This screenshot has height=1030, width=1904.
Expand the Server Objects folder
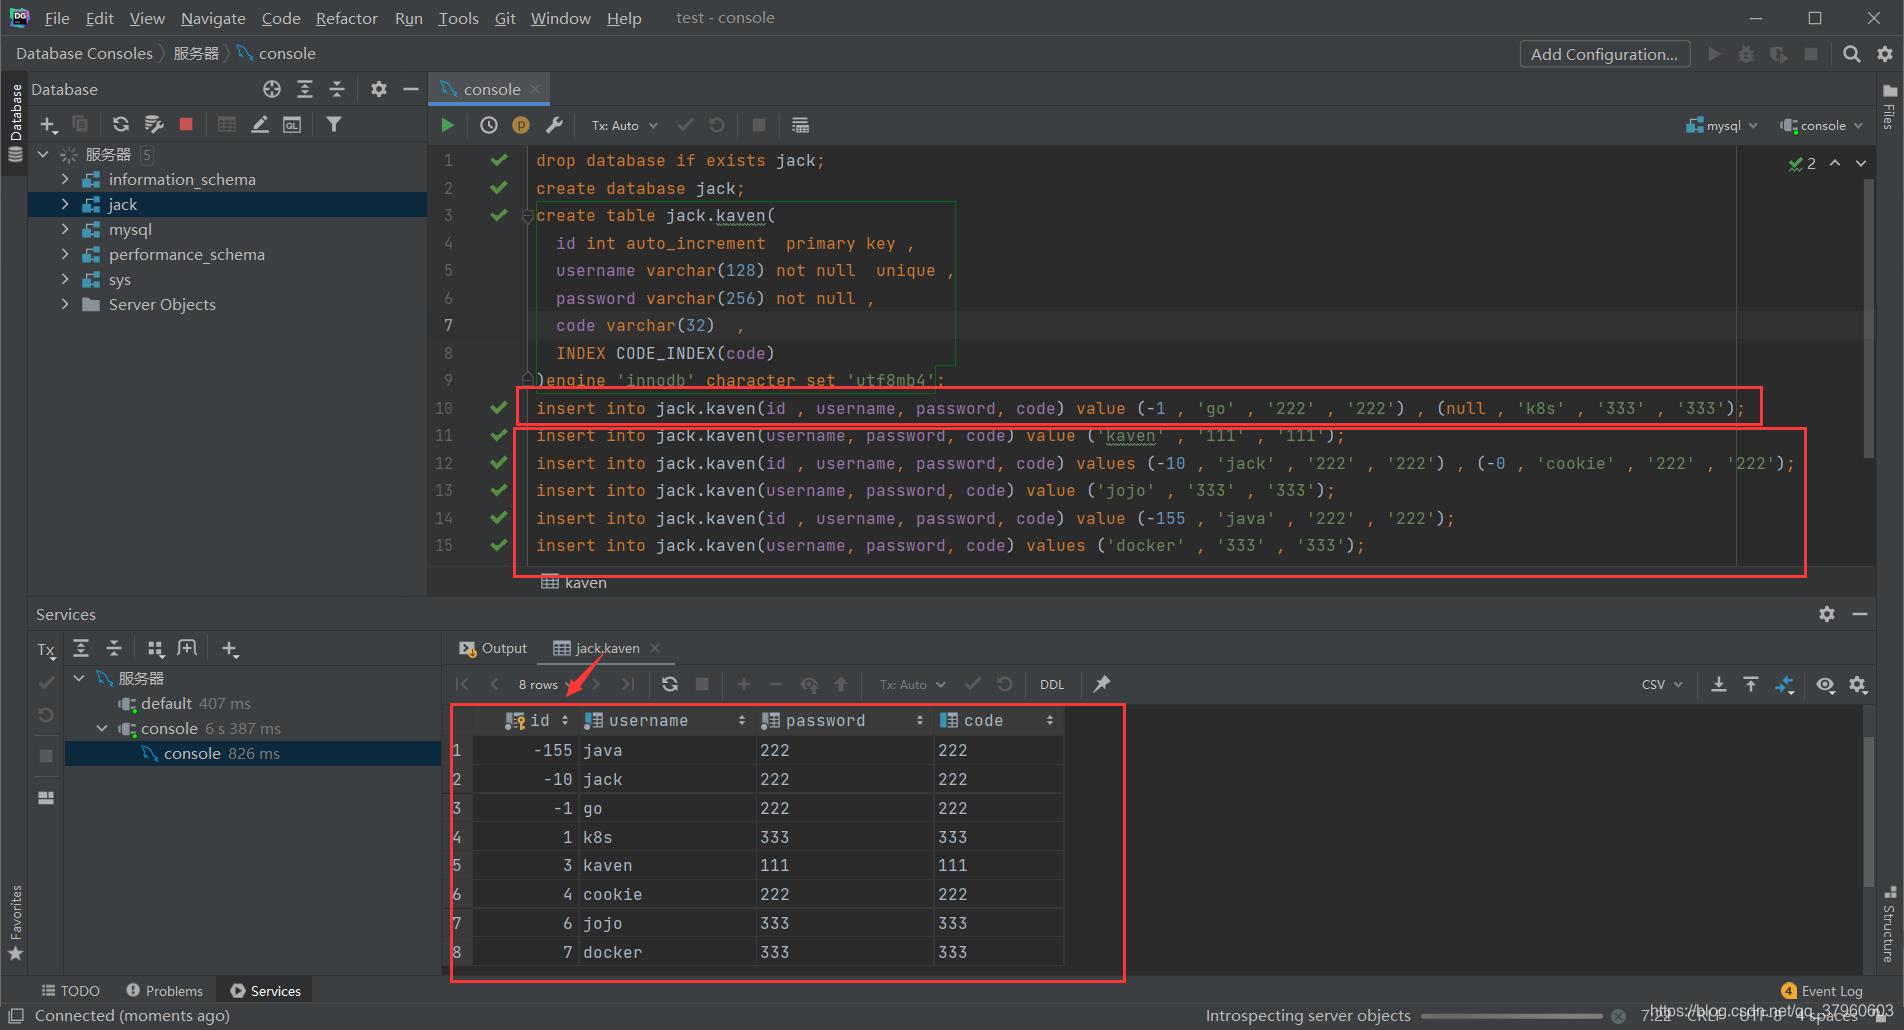pos(65,304)
